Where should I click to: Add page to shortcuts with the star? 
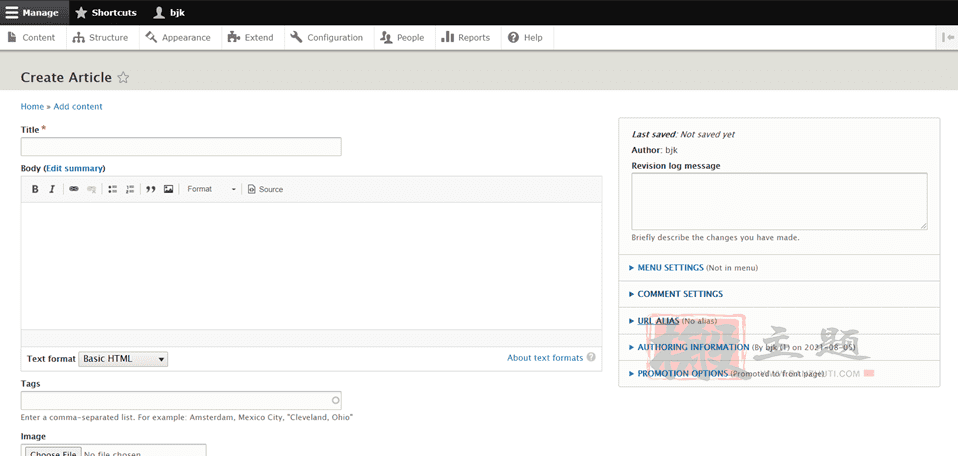point(123,78)
